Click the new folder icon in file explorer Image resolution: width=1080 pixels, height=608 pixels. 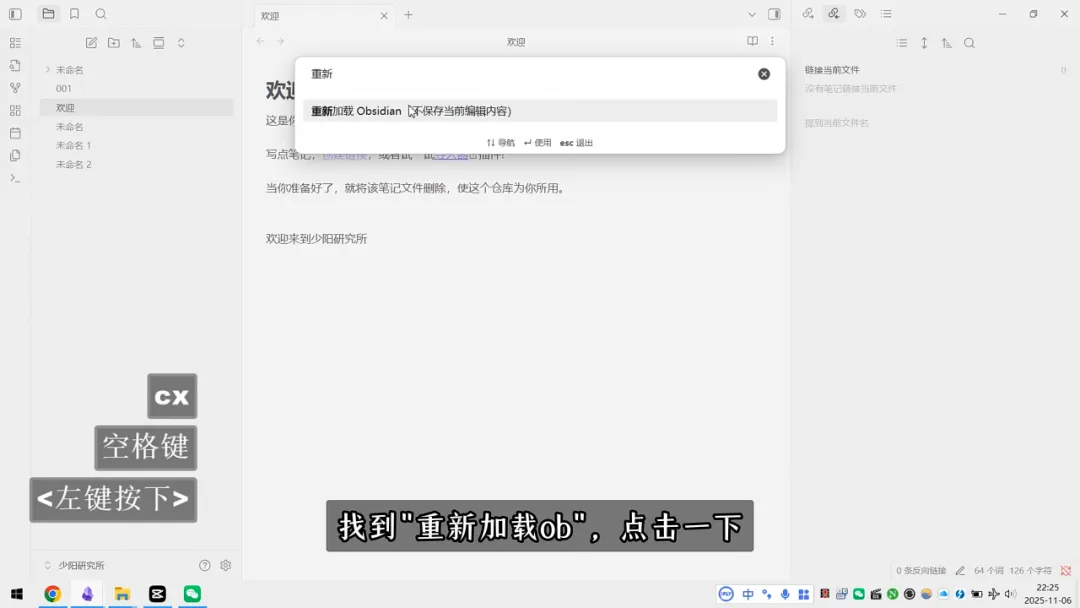pos(114,43)
